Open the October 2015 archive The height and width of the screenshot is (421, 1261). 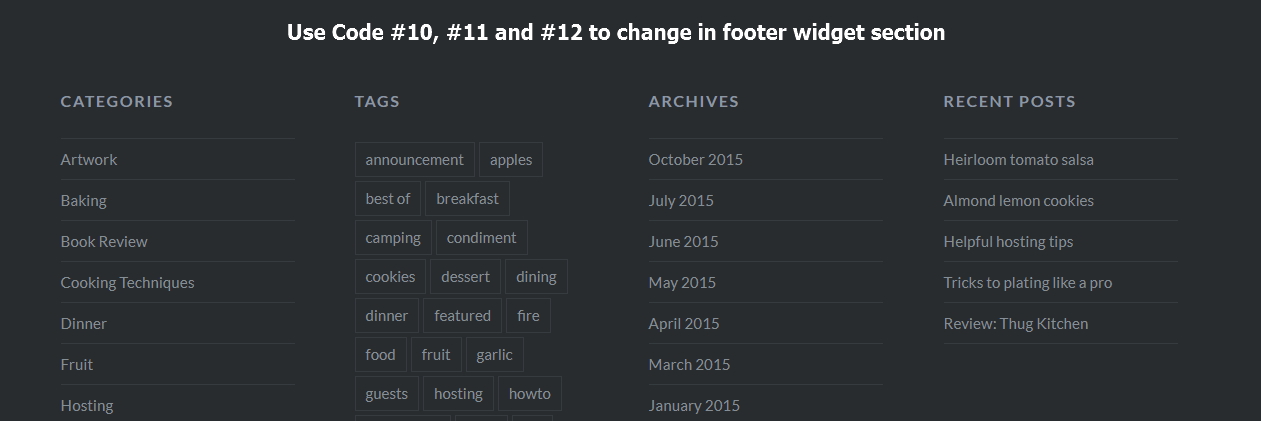pyautogui.click(x=695, y=159)
